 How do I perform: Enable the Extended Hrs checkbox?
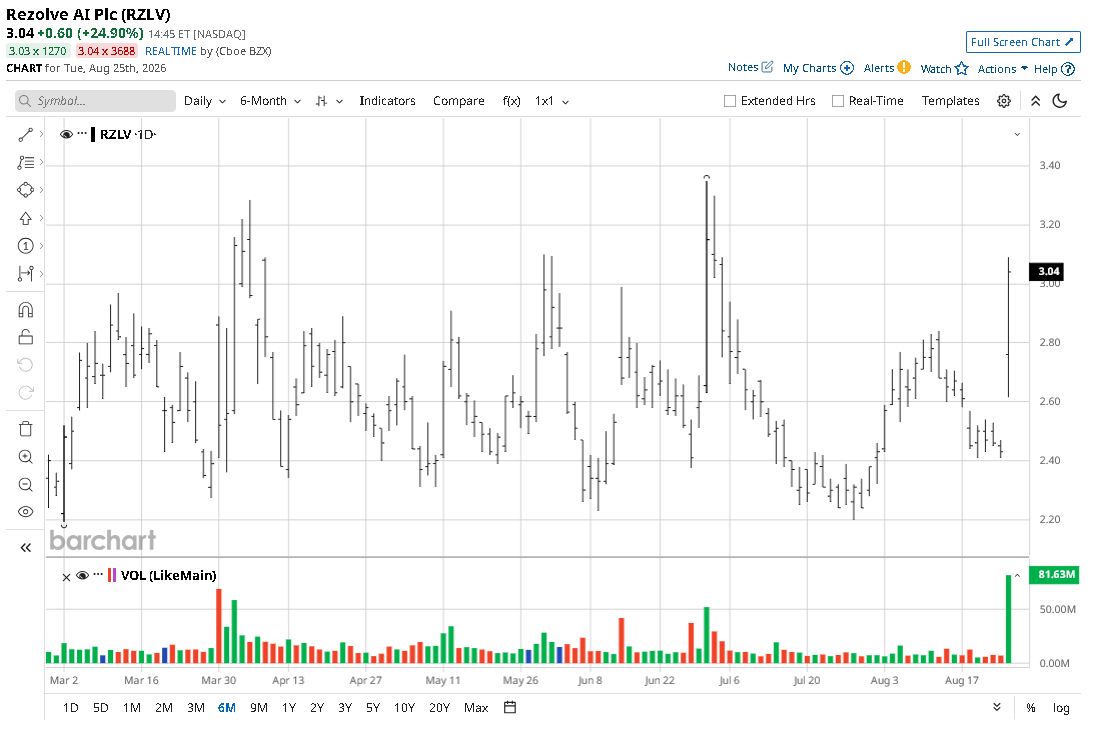(x=729, y=101)
